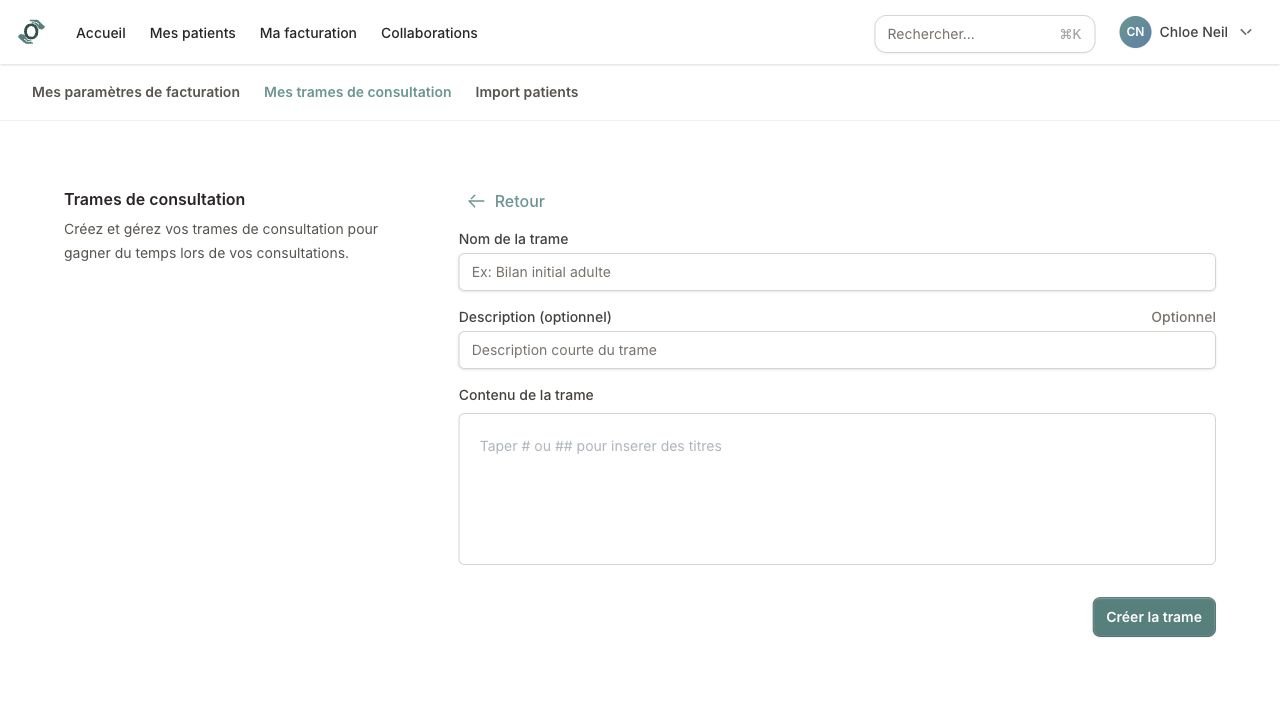Open Ma facturation section

point(308,33)
